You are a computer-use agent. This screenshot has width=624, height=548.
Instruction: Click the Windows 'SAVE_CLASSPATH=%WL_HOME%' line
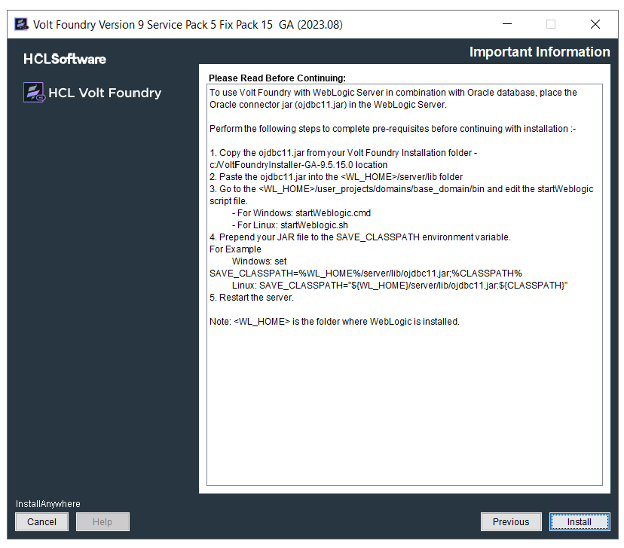pos(366,273)
